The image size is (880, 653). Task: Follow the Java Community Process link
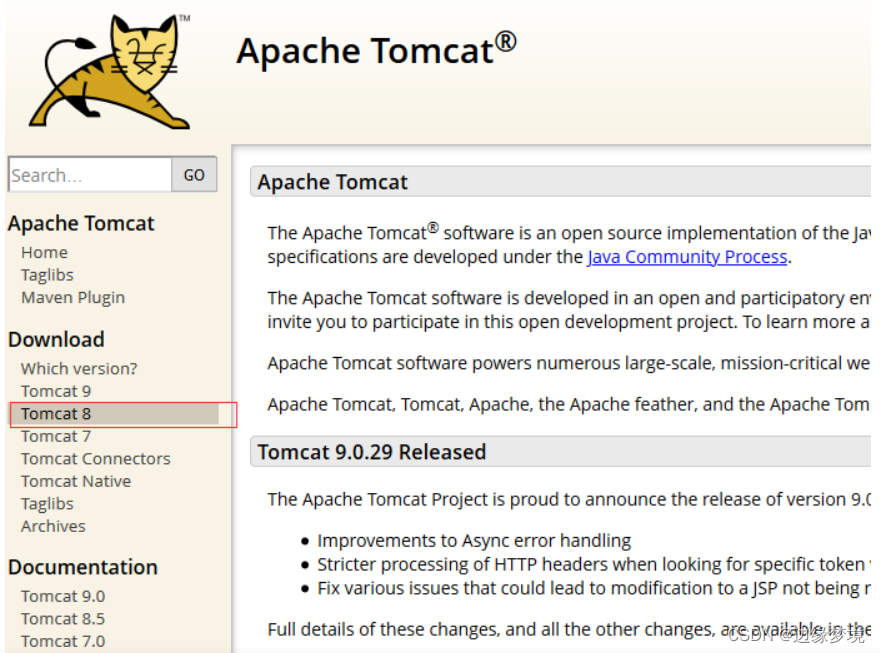tap(687, 257)
